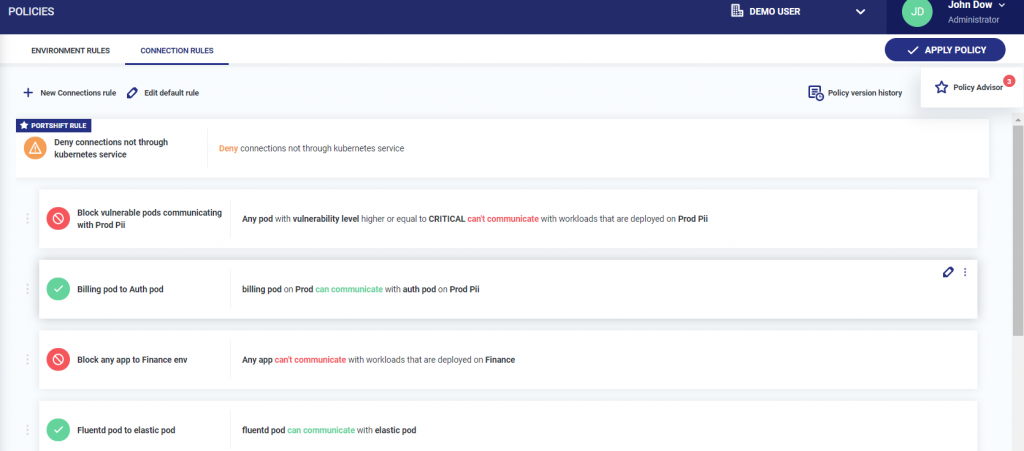1024x451 pixels.
Task: Click the green check icon for Billing pod rule
Action: (58, 289)
